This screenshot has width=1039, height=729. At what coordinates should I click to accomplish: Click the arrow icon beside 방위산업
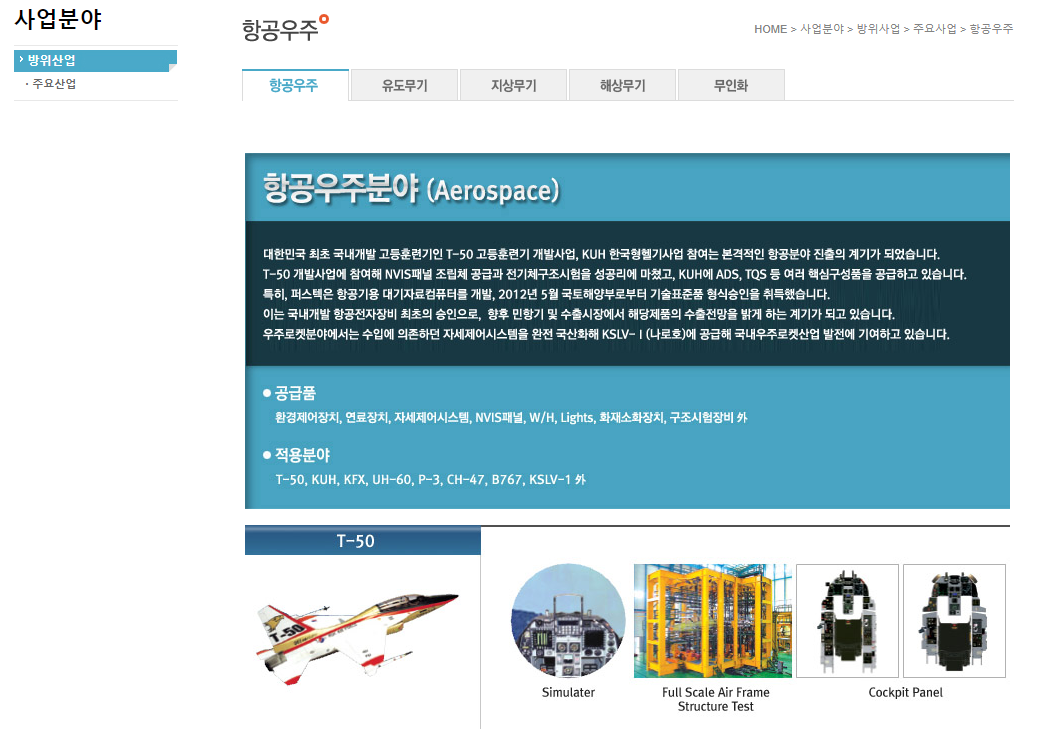pos(21,60)
